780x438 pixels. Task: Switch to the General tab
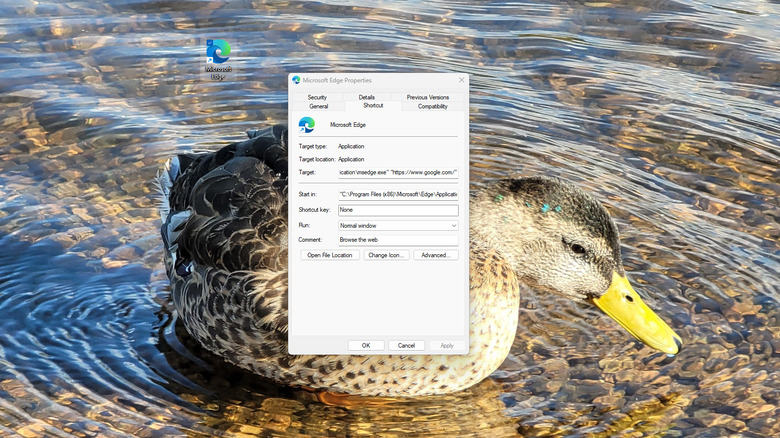[318, 106]
